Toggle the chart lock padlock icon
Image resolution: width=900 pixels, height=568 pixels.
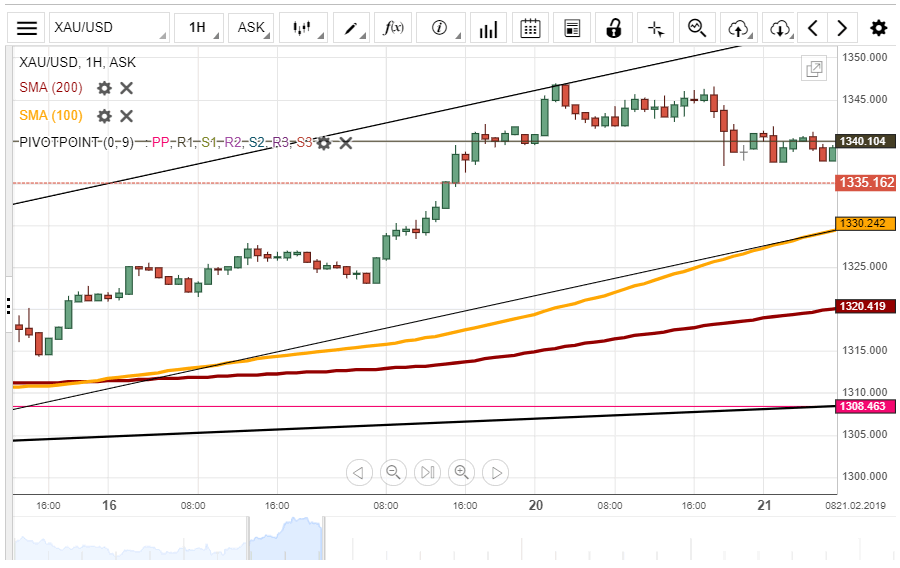614,28
